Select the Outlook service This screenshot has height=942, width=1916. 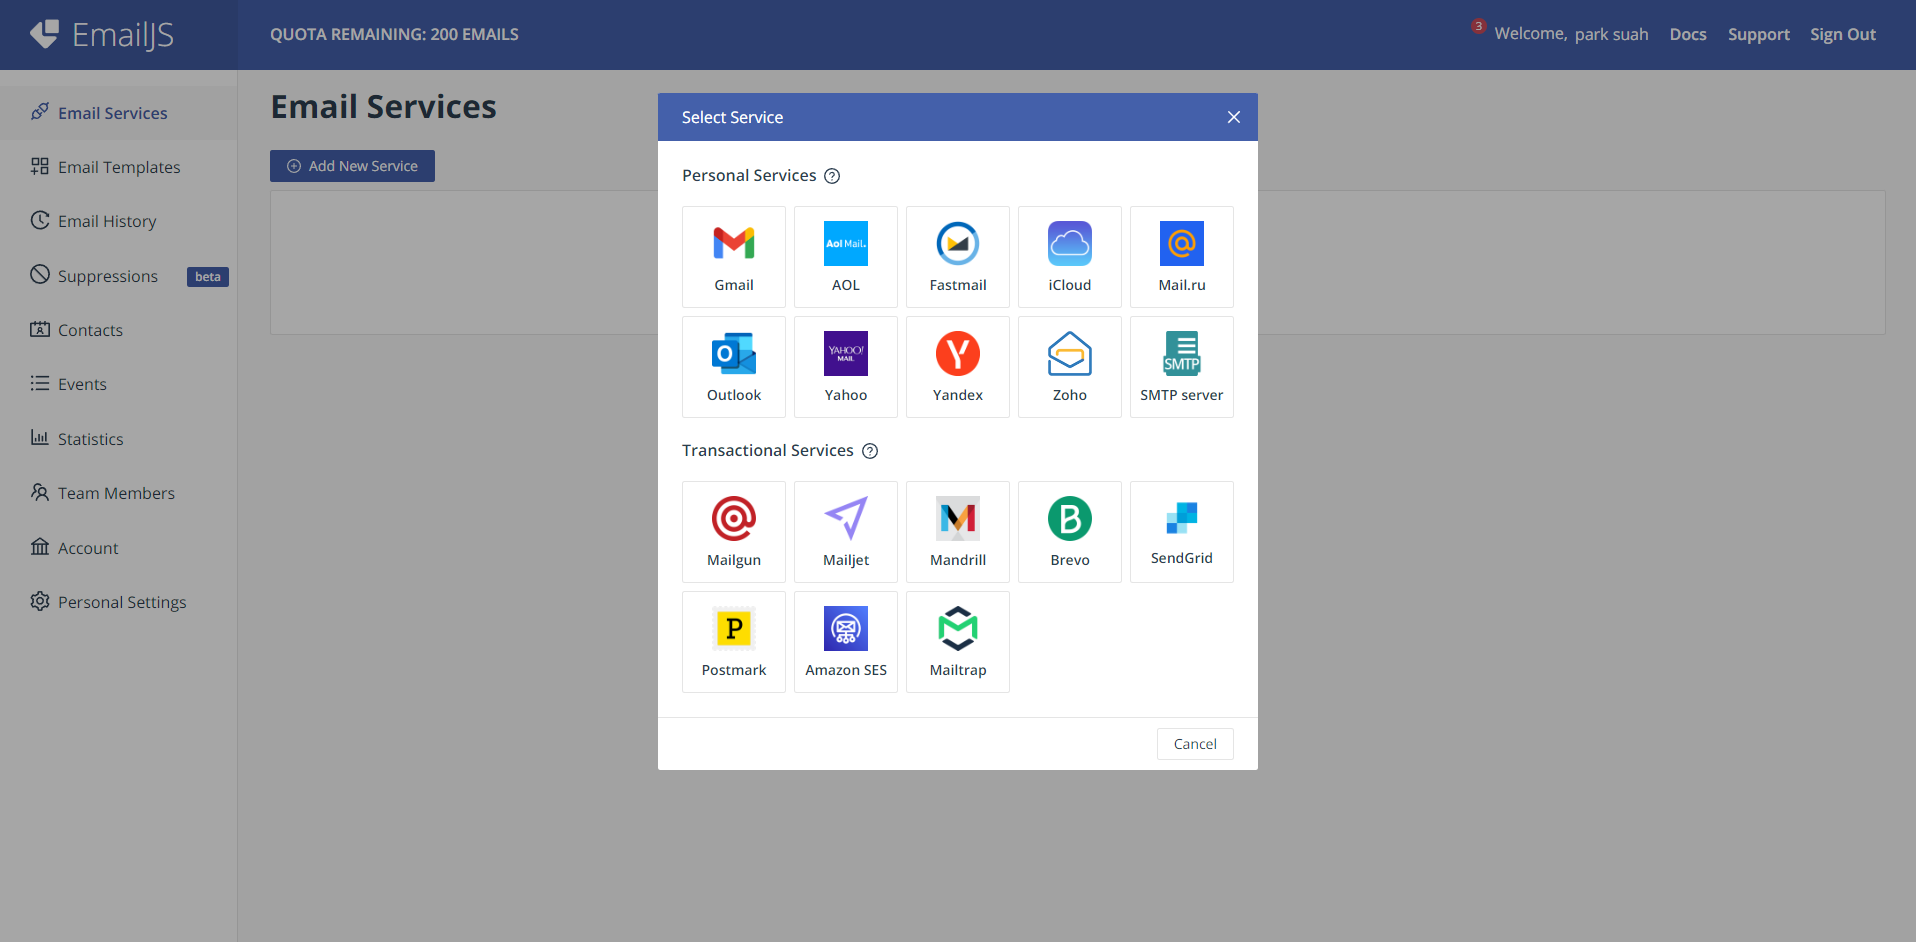click(734, 367)
